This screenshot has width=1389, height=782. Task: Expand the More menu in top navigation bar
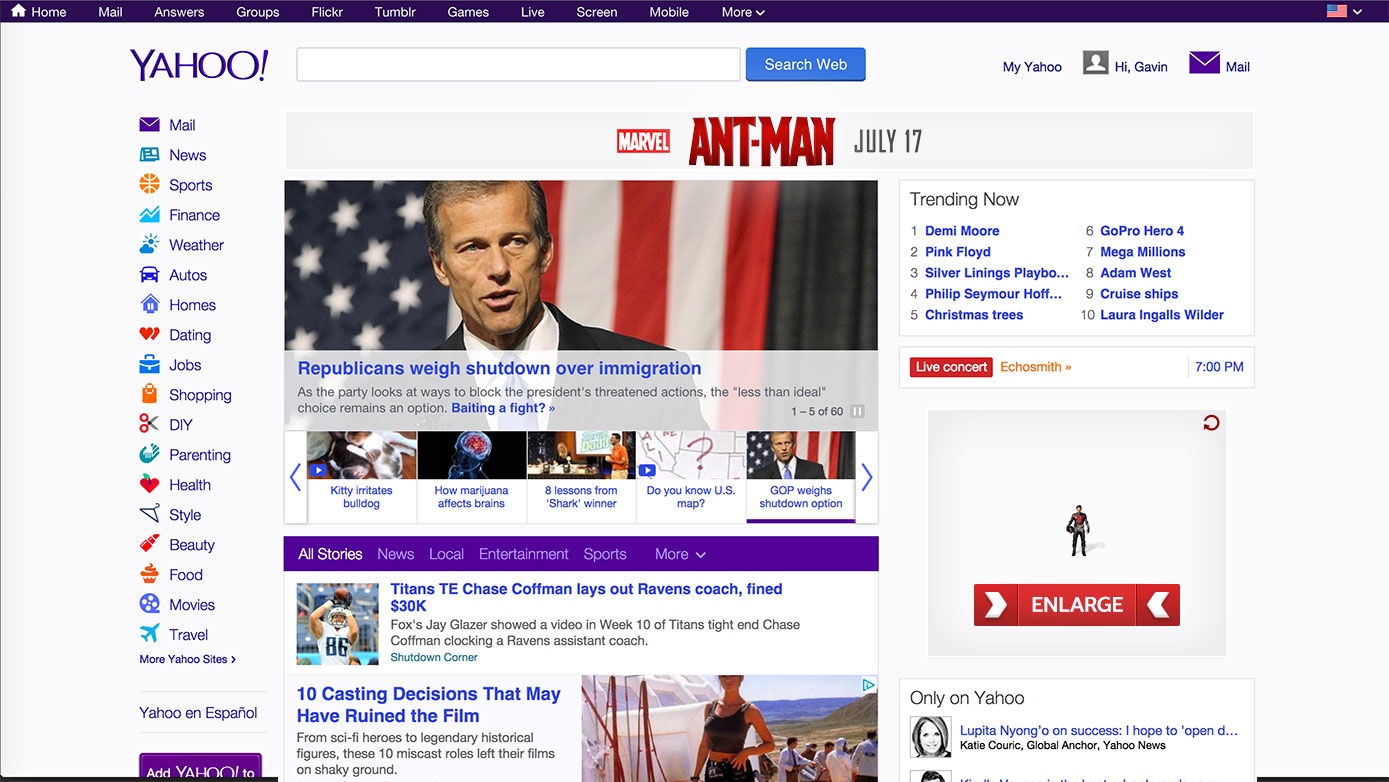[x=743, y=12]
